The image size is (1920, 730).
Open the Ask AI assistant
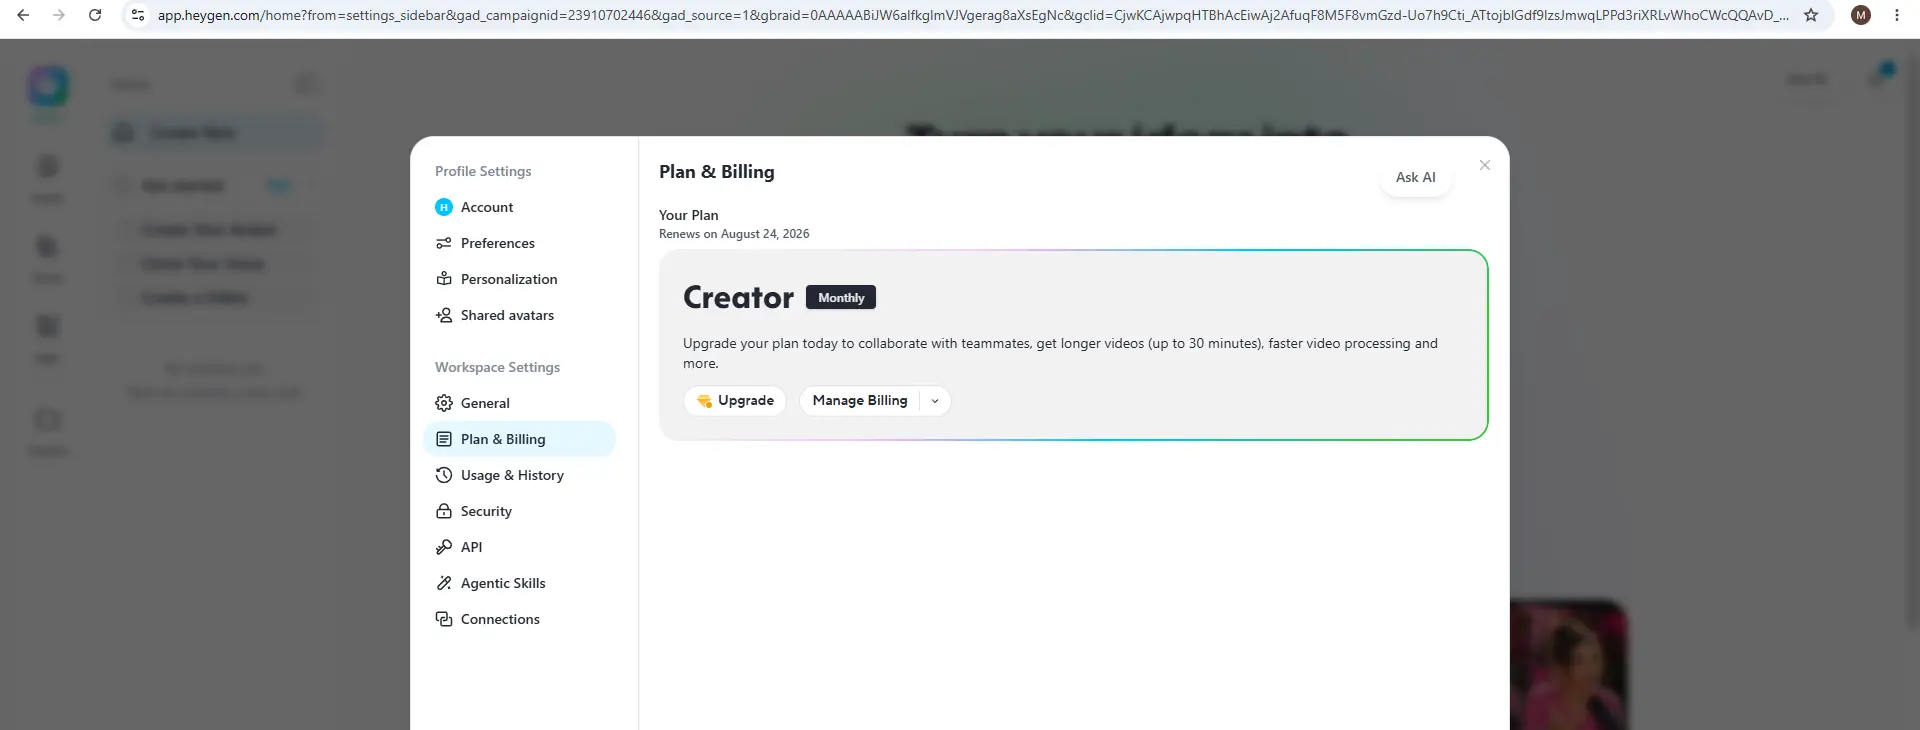click(x=1415, y=177)
